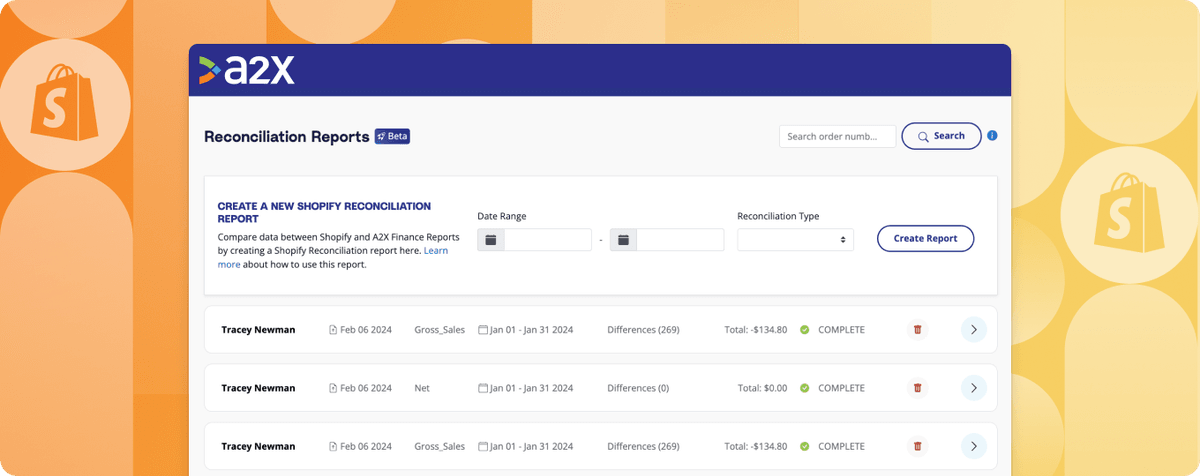Screen dimensions: 1200x476
Task: Focus the Search order number field
Action: (x=837, y=136)
